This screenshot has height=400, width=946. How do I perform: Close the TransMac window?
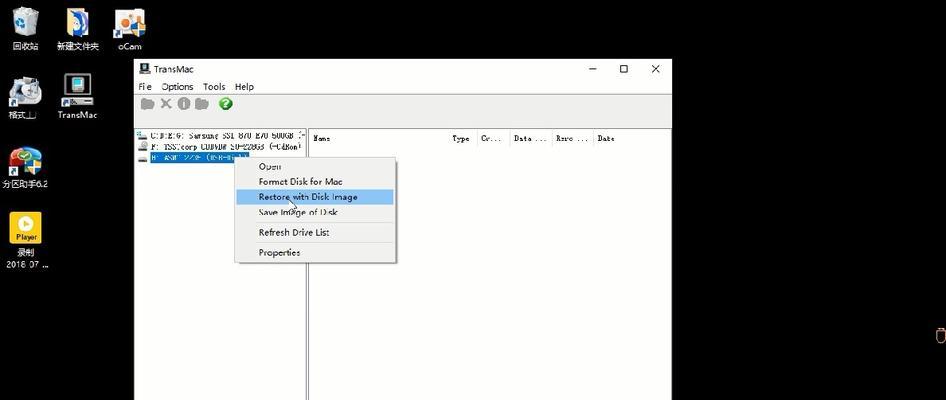pos(655,69)
